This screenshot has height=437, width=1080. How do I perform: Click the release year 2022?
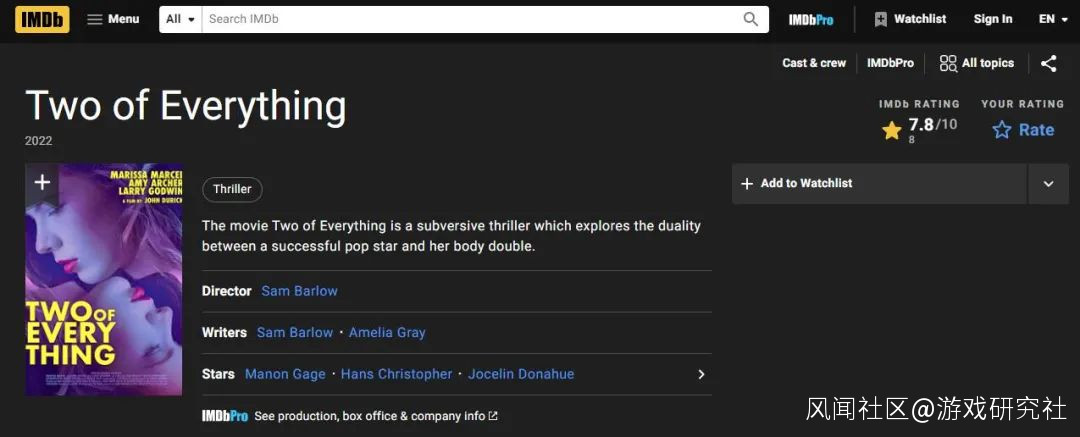pyautogui.click(x=39, y=141)
